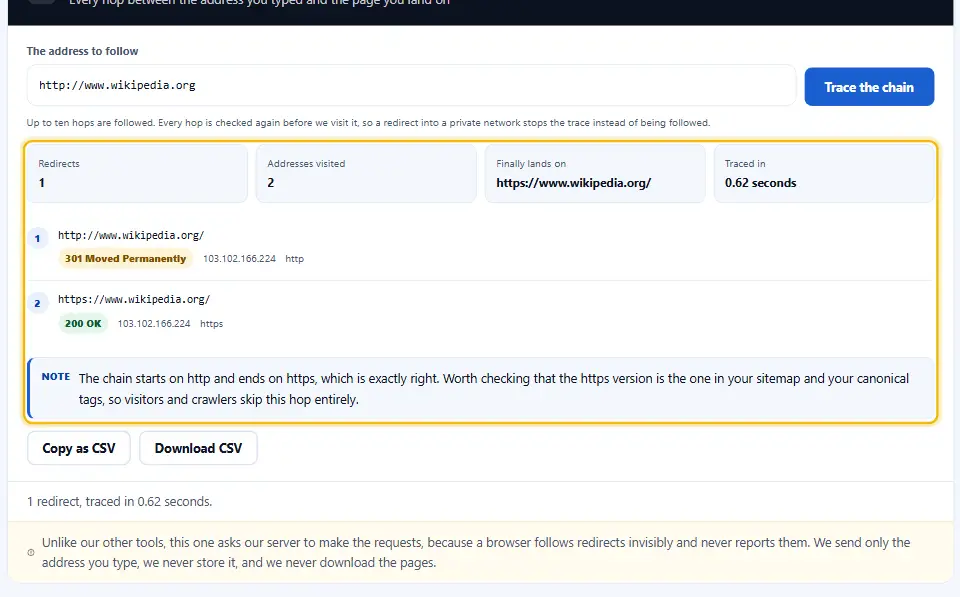Click the https protocol label on hop 2

[x=211, y=323]
